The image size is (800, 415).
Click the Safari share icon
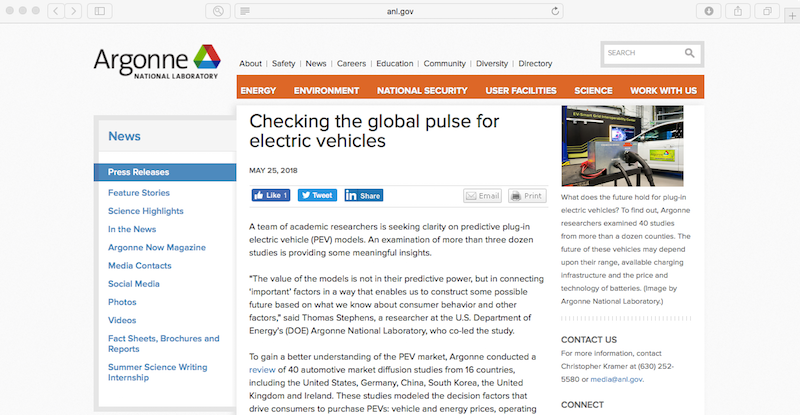[738, 11]
